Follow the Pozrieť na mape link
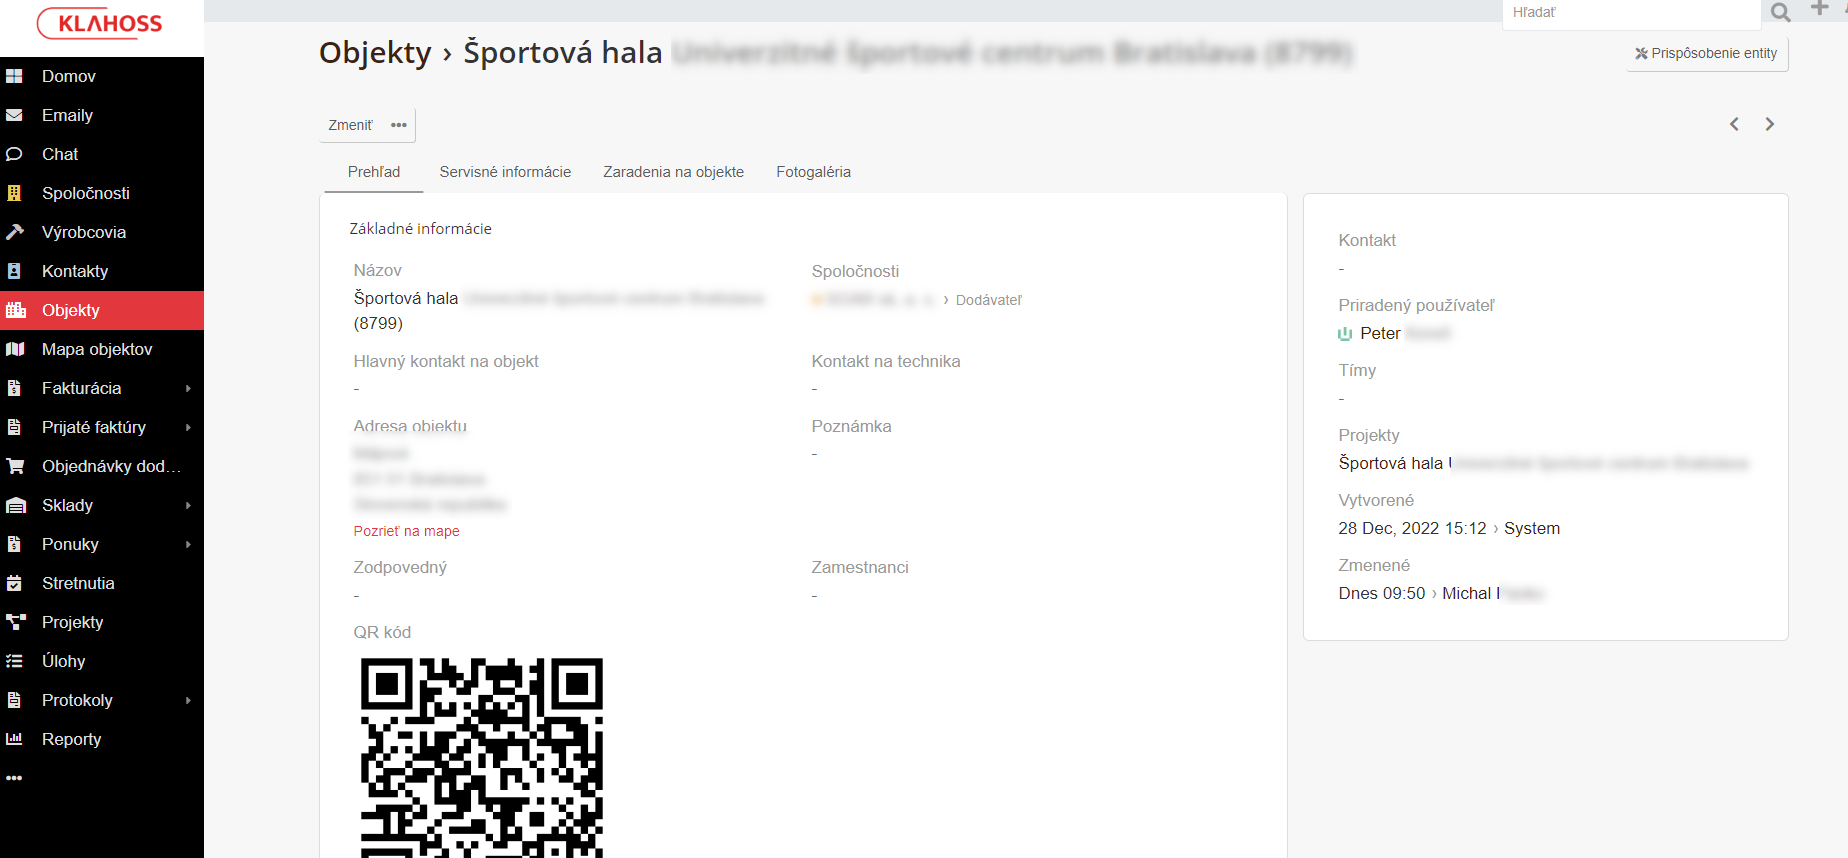Image resolution: width=1848 pixels, height=858 pixels. point(406,531)
